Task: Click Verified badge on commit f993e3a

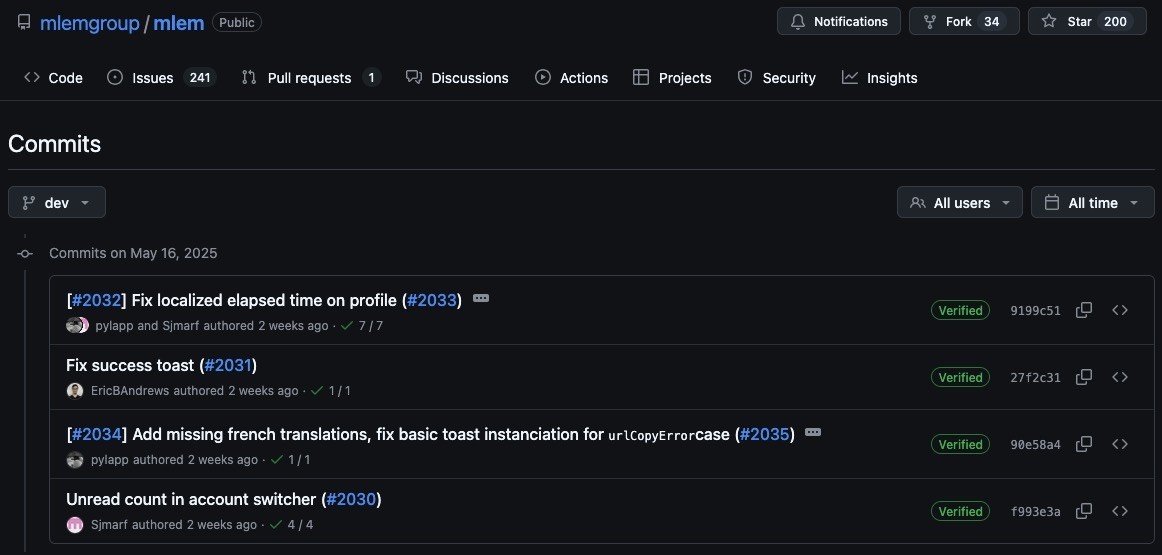Action: (960, 511)
